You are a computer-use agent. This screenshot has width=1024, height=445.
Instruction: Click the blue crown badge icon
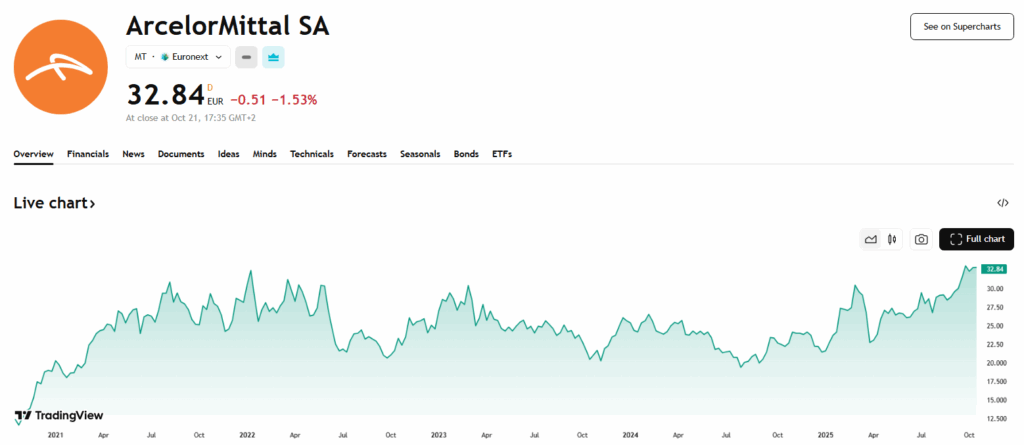[x=273, y=57]
